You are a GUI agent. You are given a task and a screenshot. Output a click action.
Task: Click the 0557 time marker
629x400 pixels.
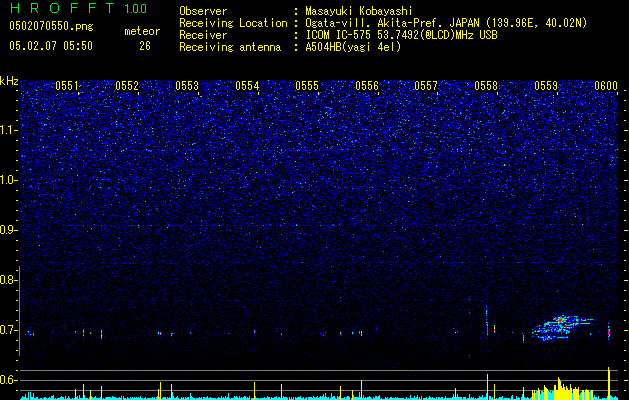click(426, 86)
